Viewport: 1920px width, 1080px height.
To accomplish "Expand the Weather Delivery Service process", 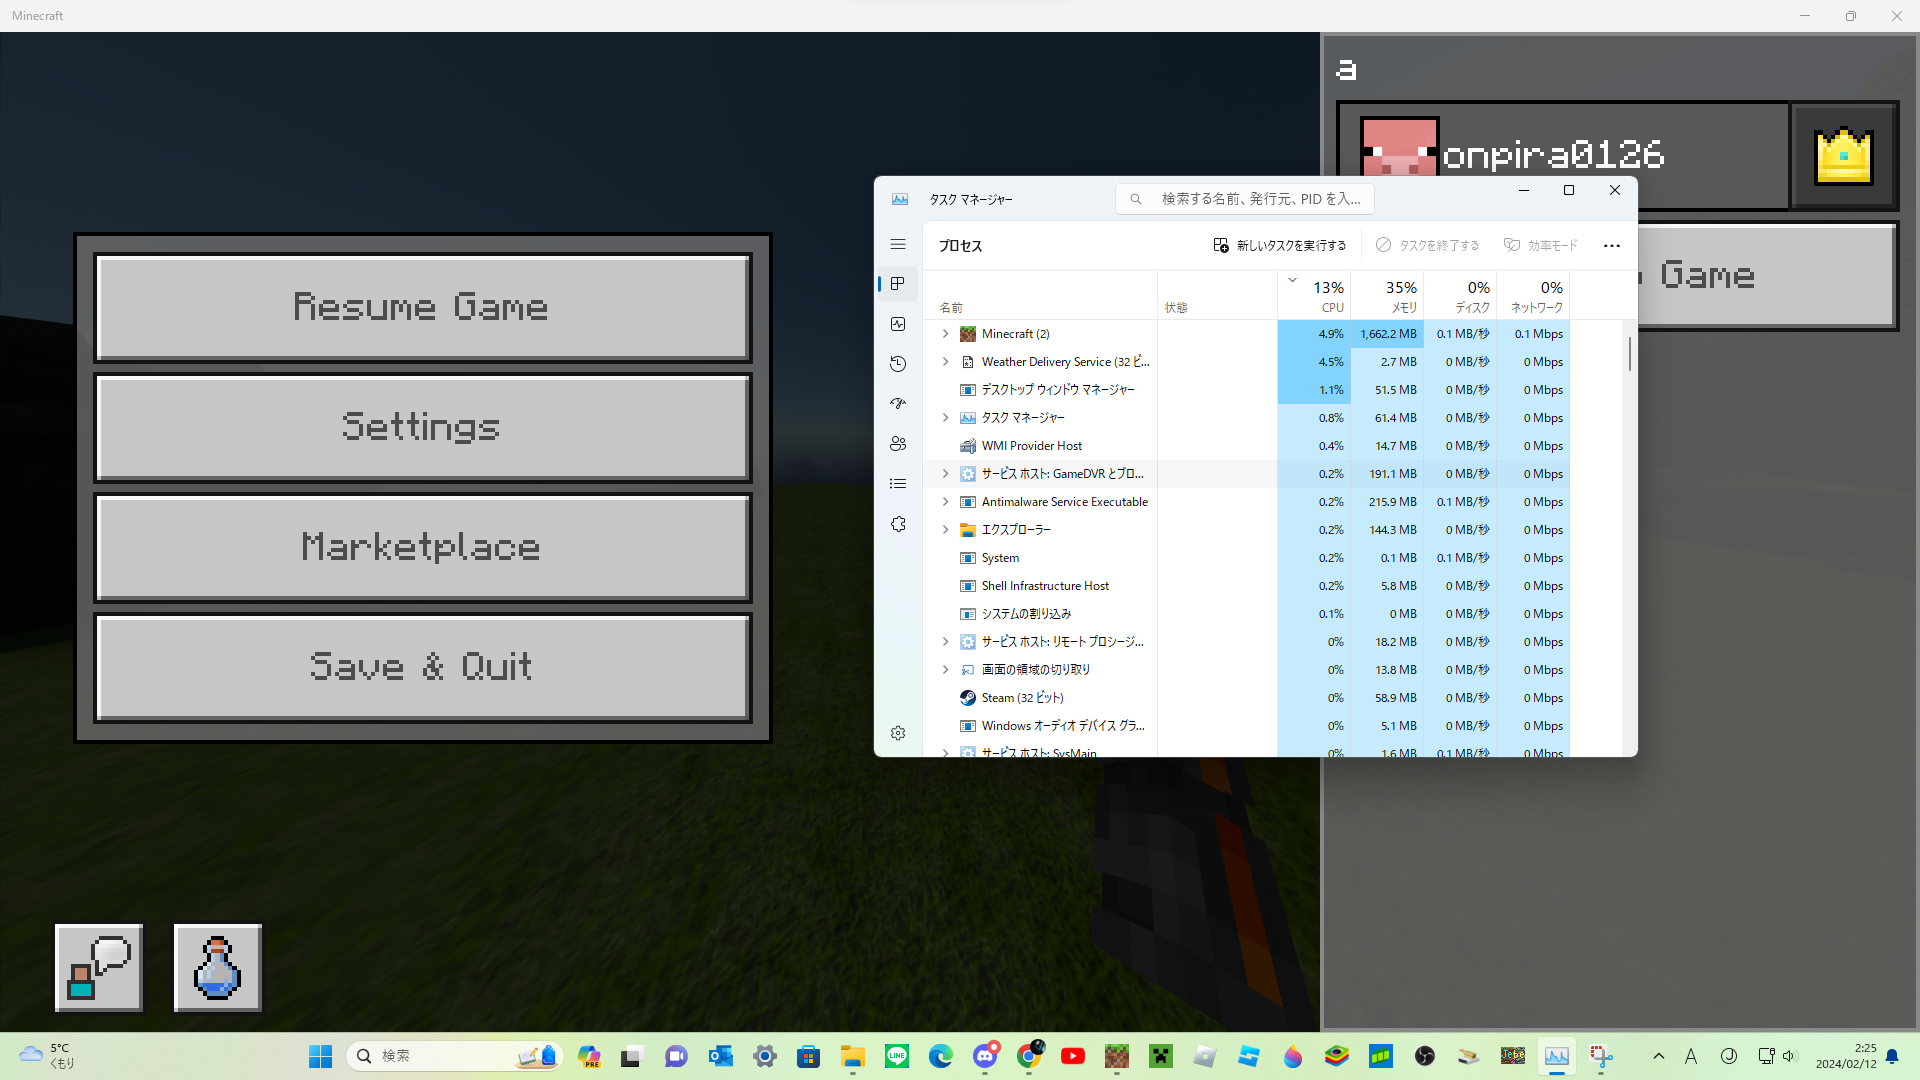I will pyautogui.click(x=945, y=362).
